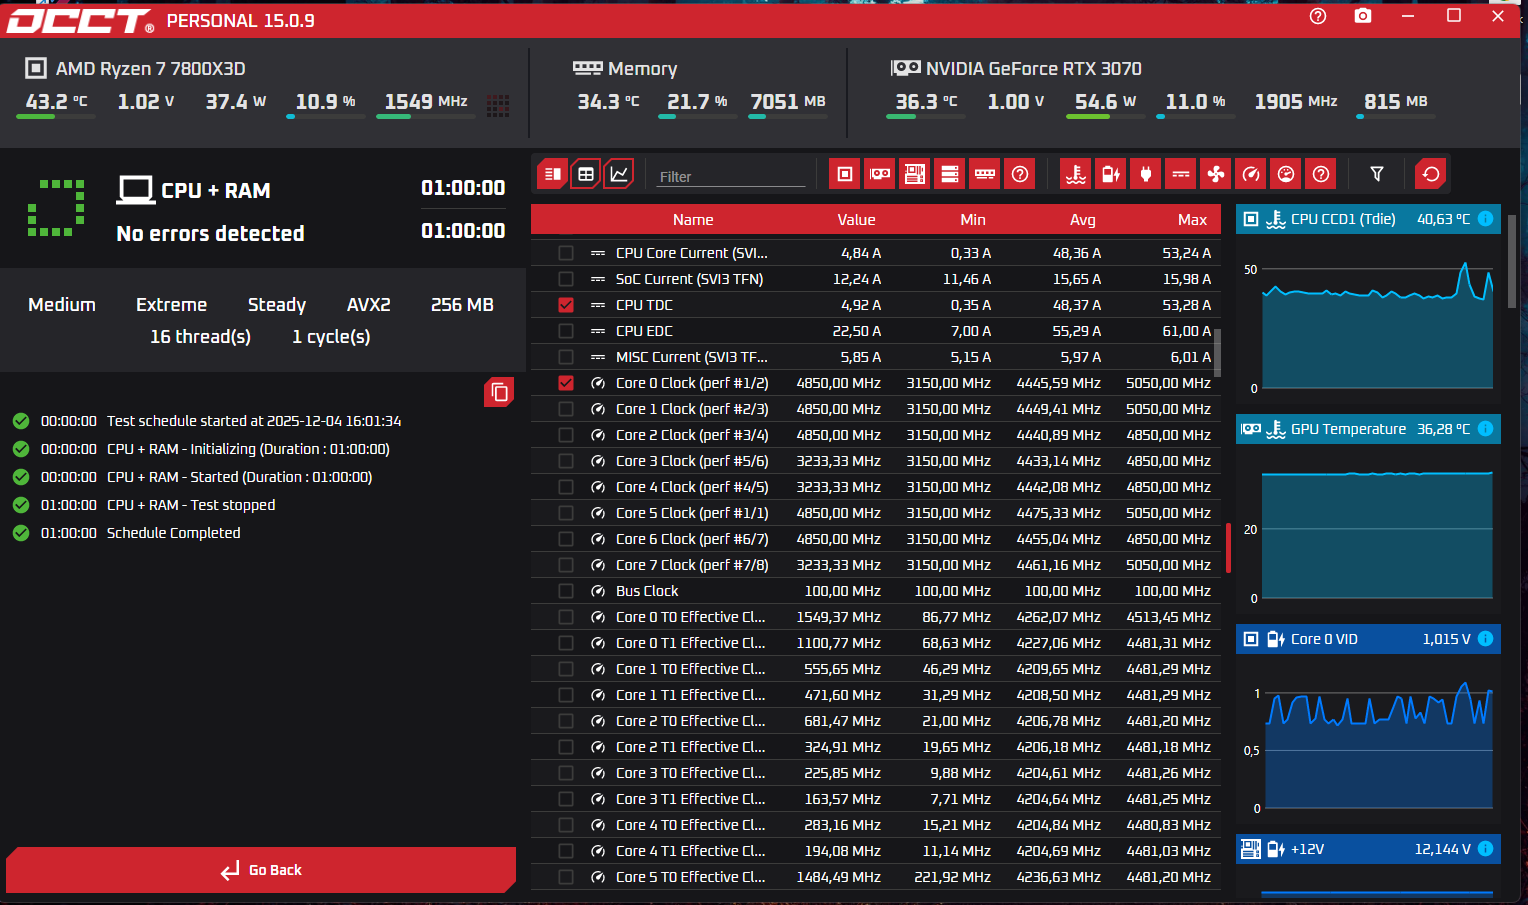
Task: Click the Go Back button
Action: tap(261, 870)
